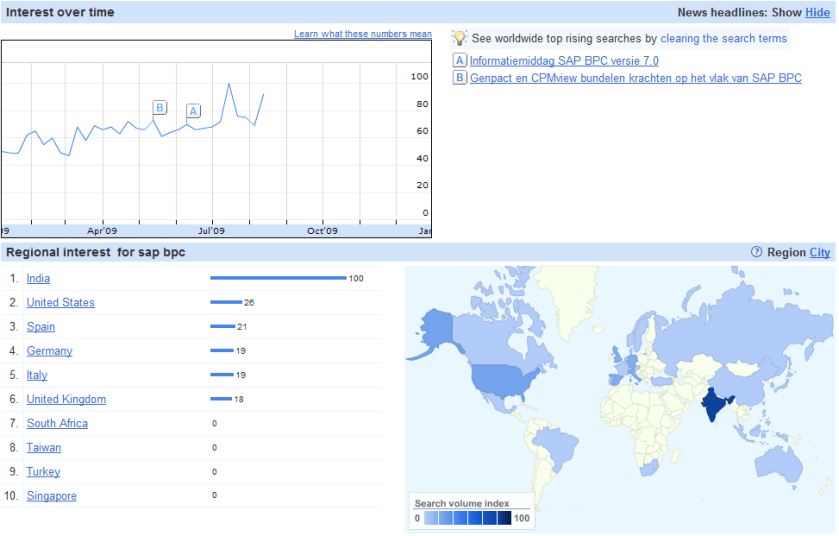Click India on the world map
This screenshot has width=839, height=536.
coord(714,406)
